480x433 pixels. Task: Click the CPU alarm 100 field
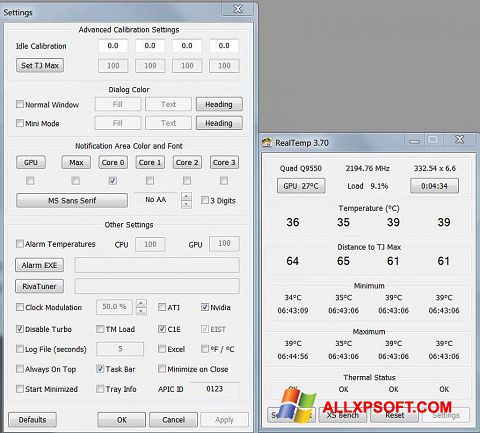150,244
